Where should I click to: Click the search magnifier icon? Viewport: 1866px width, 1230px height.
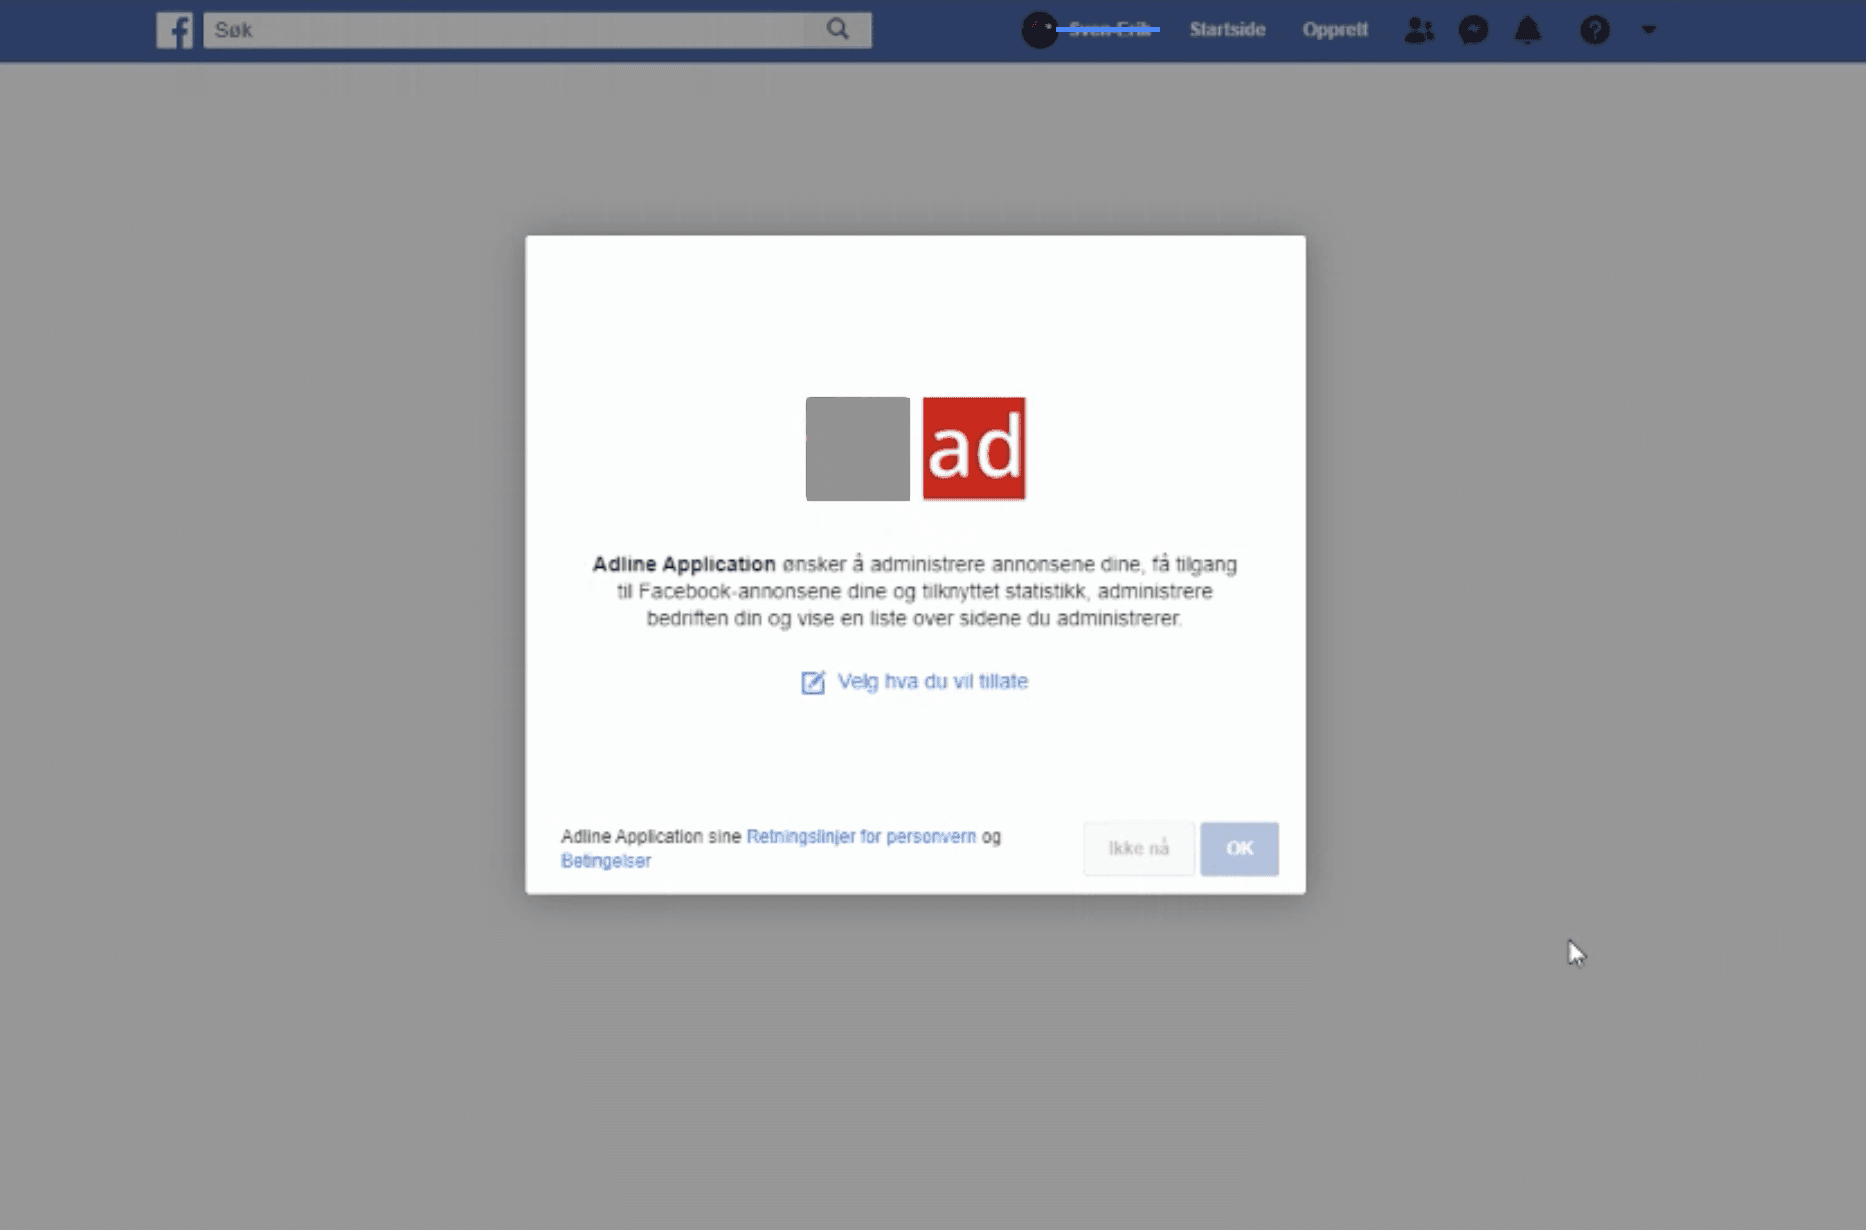838,30
